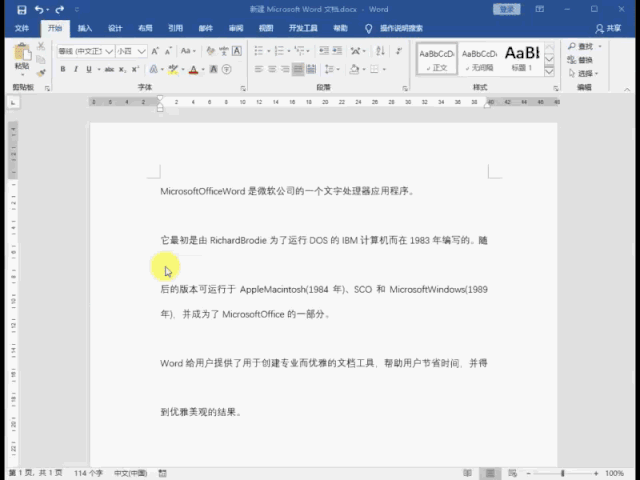The height and width of the screenshot is (480, 640).
Task: Switch to web layout view in status bar
Action: coord(513,473)
